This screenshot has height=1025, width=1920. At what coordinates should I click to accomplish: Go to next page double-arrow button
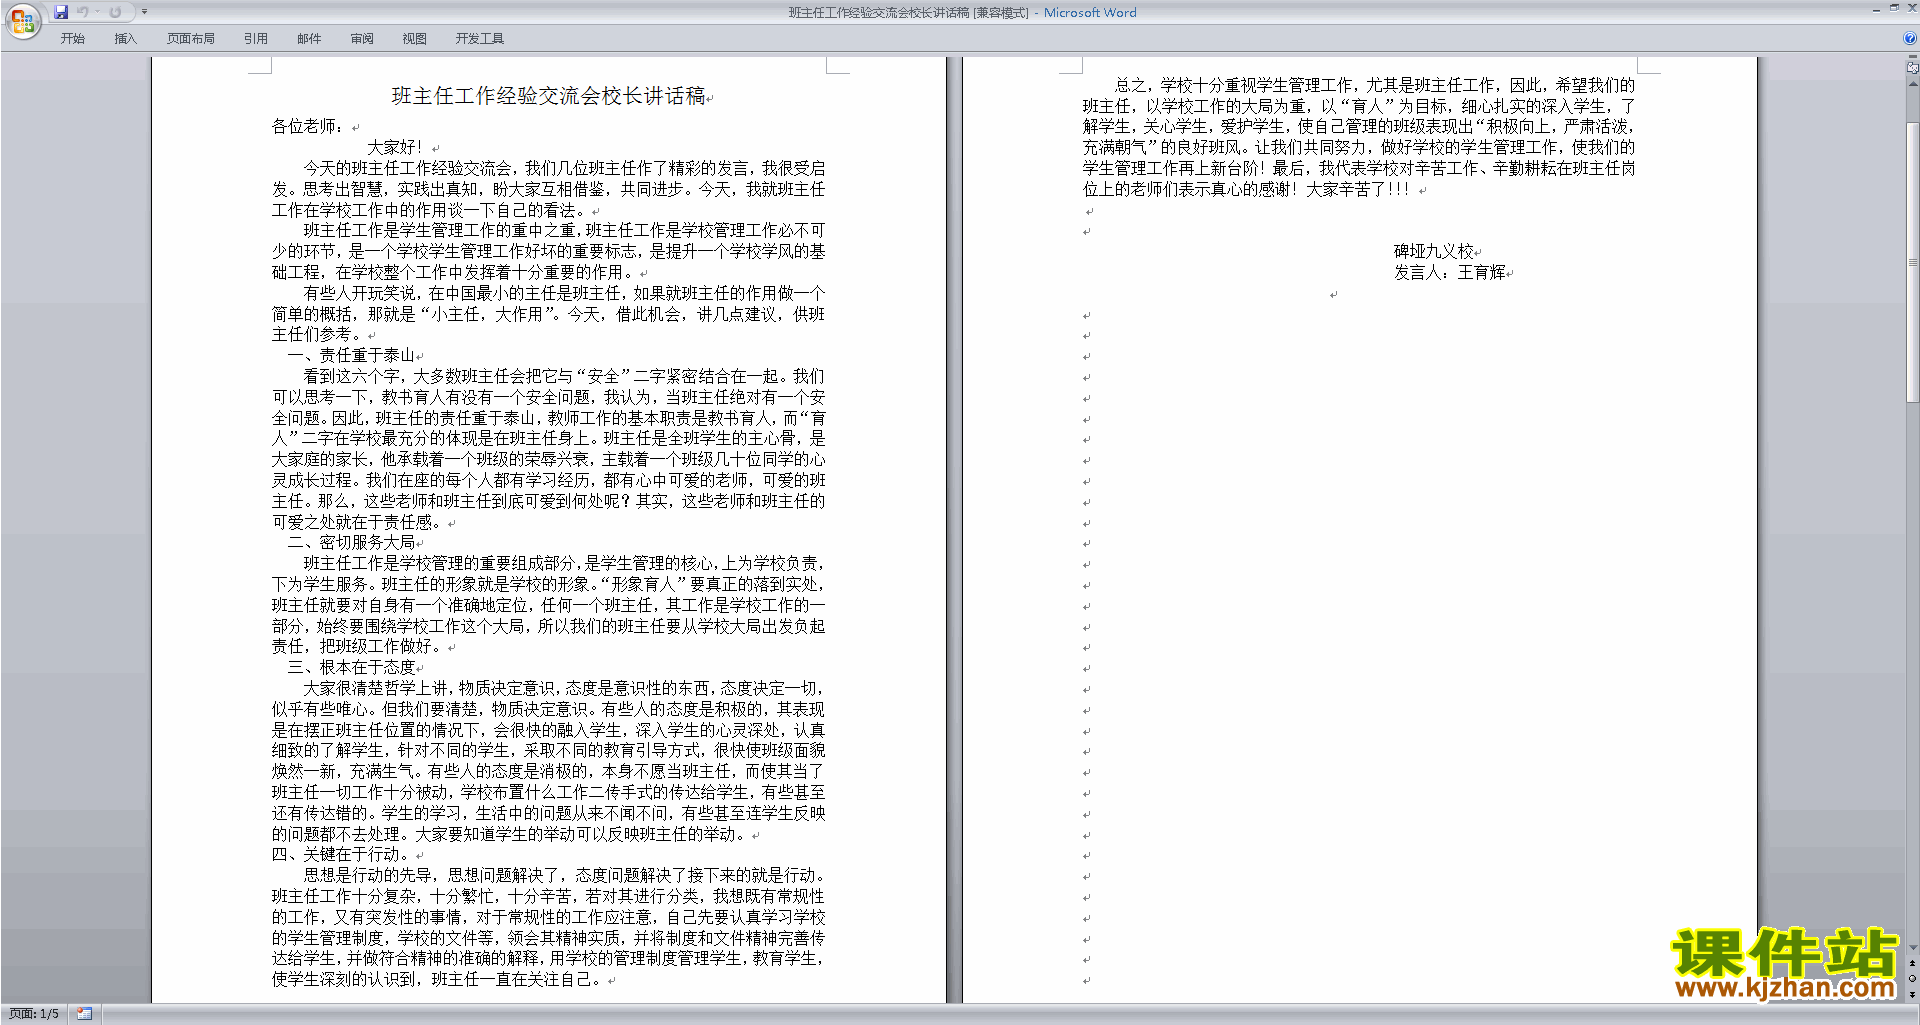(x=1912, y=994)
